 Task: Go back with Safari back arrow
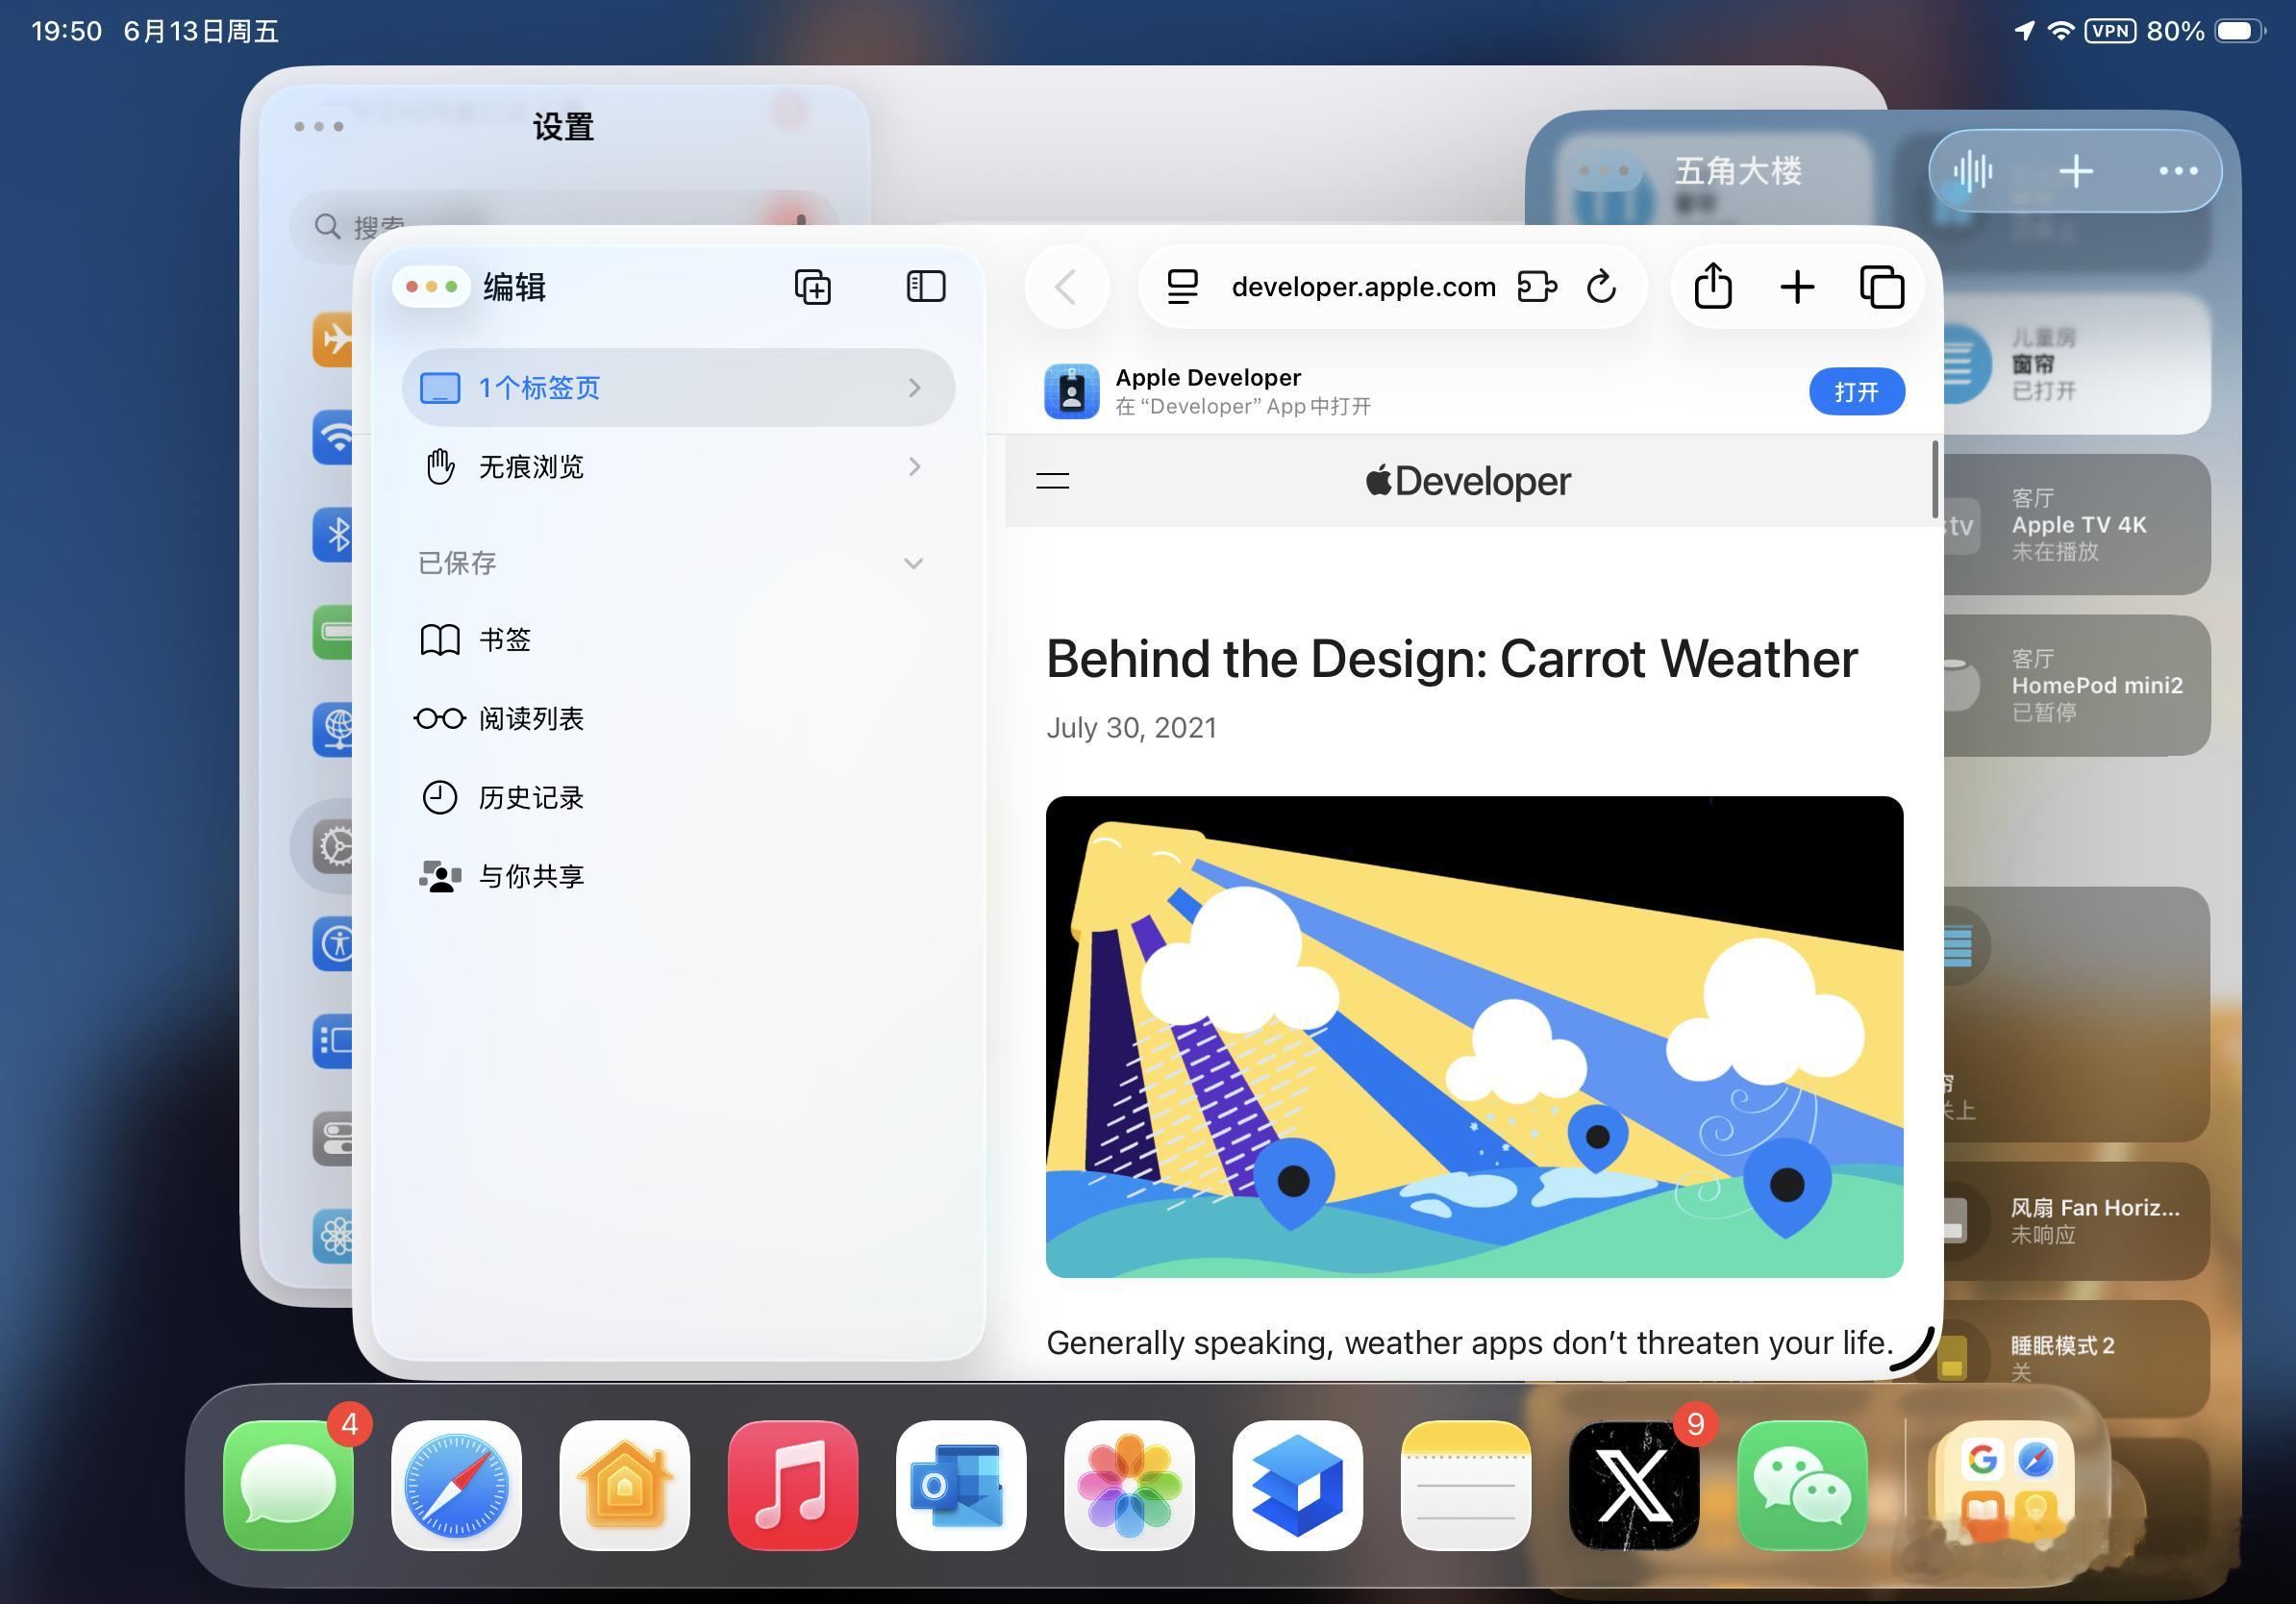point(1066,288)
